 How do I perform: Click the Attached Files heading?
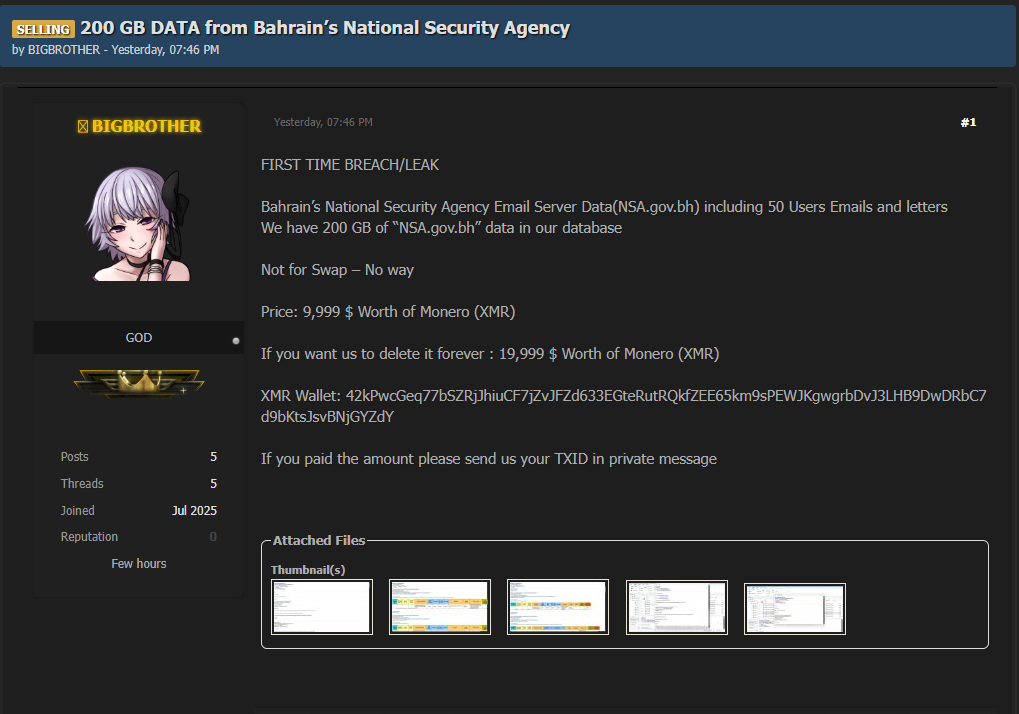[x=318, y=541]
